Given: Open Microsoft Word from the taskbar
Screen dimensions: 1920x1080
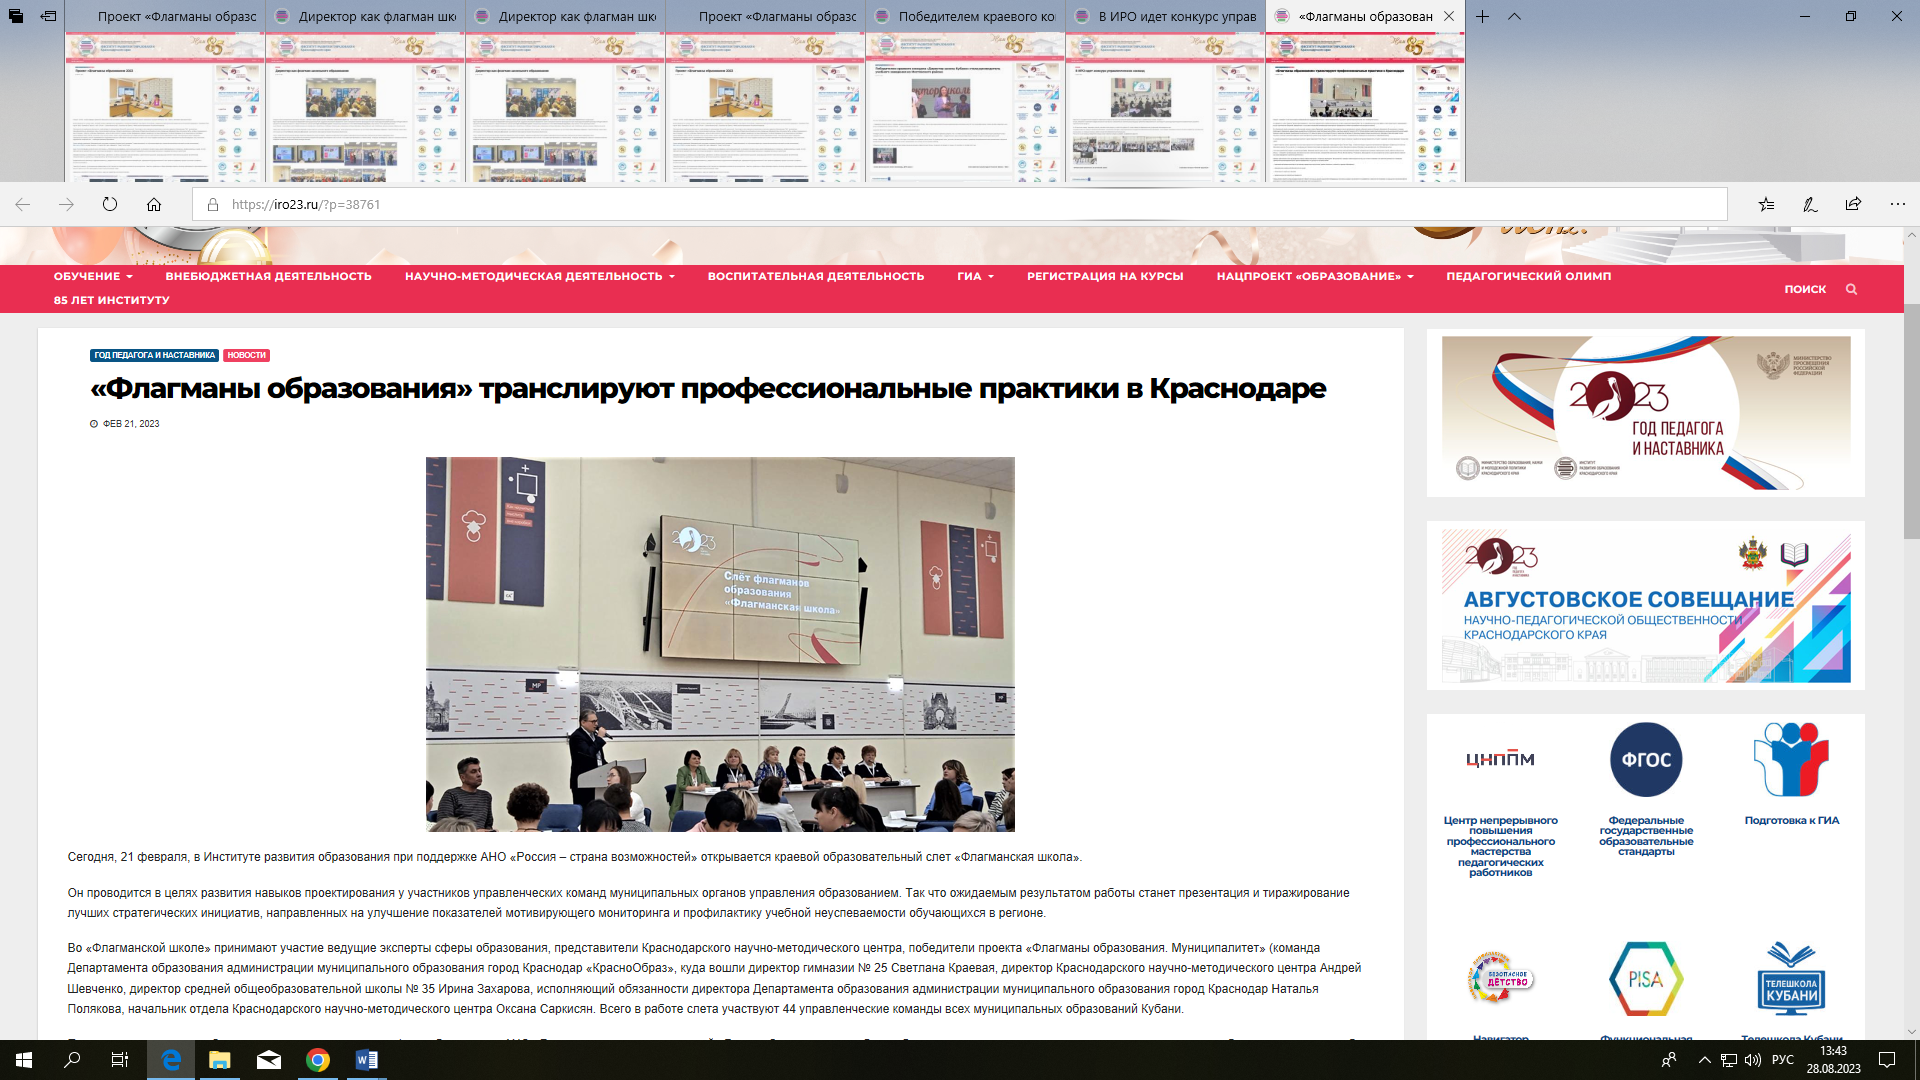Looking at the screenshot, I should tap(366, 1060).
